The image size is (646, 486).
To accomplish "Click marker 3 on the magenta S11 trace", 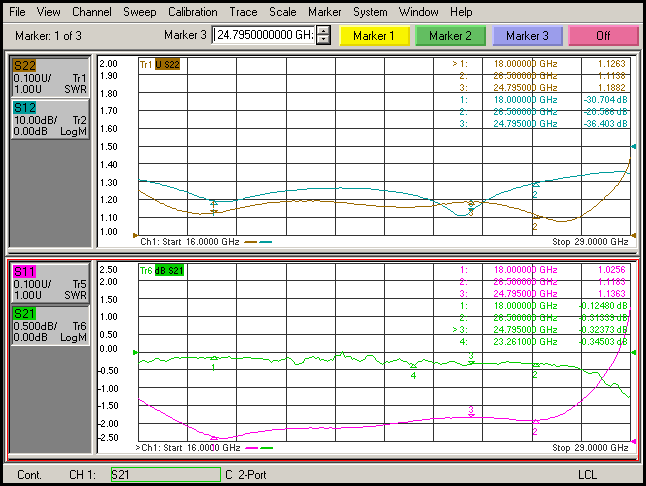I will click(471, 416).
